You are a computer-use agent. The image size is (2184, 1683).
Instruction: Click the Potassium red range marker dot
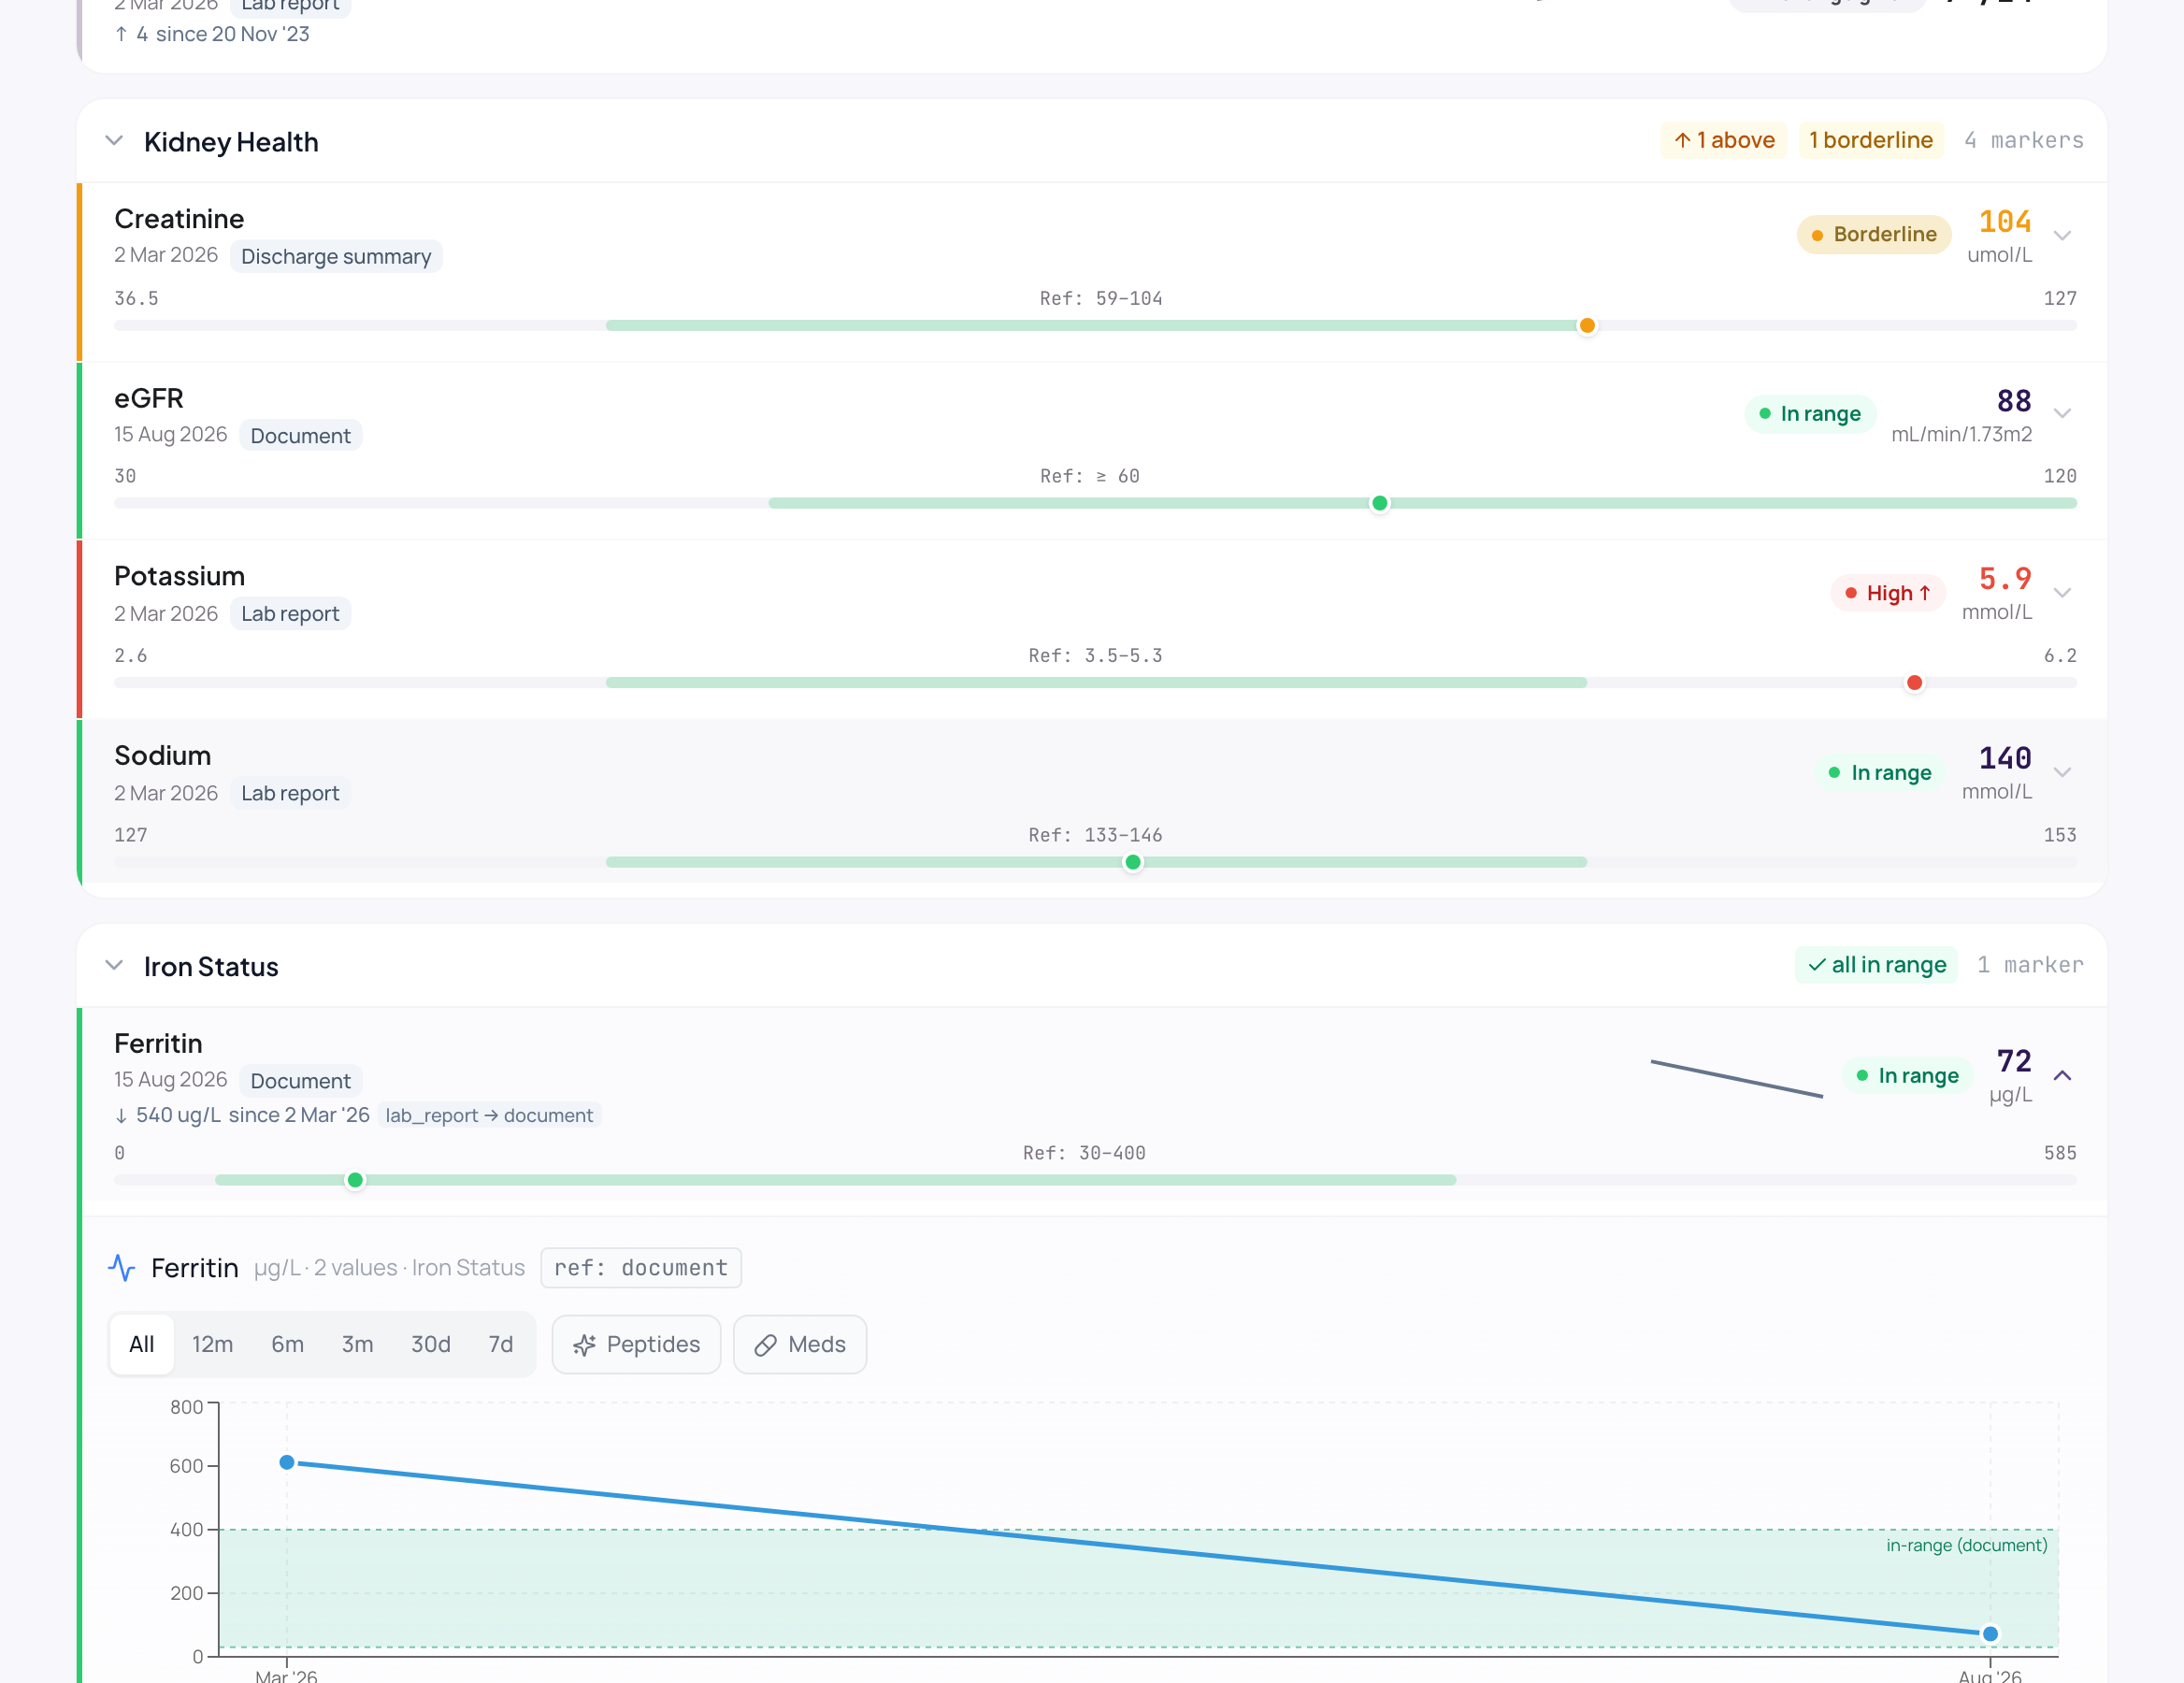coord(1914,682)
